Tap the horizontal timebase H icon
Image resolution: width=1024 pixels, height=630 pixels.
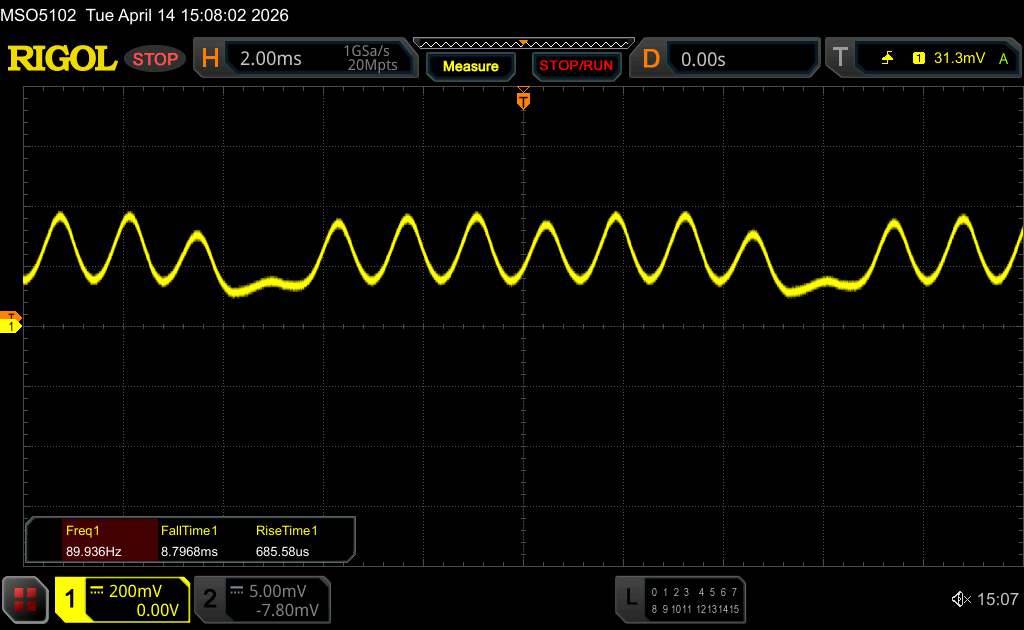pyautogui.click(x=210, y=59)
